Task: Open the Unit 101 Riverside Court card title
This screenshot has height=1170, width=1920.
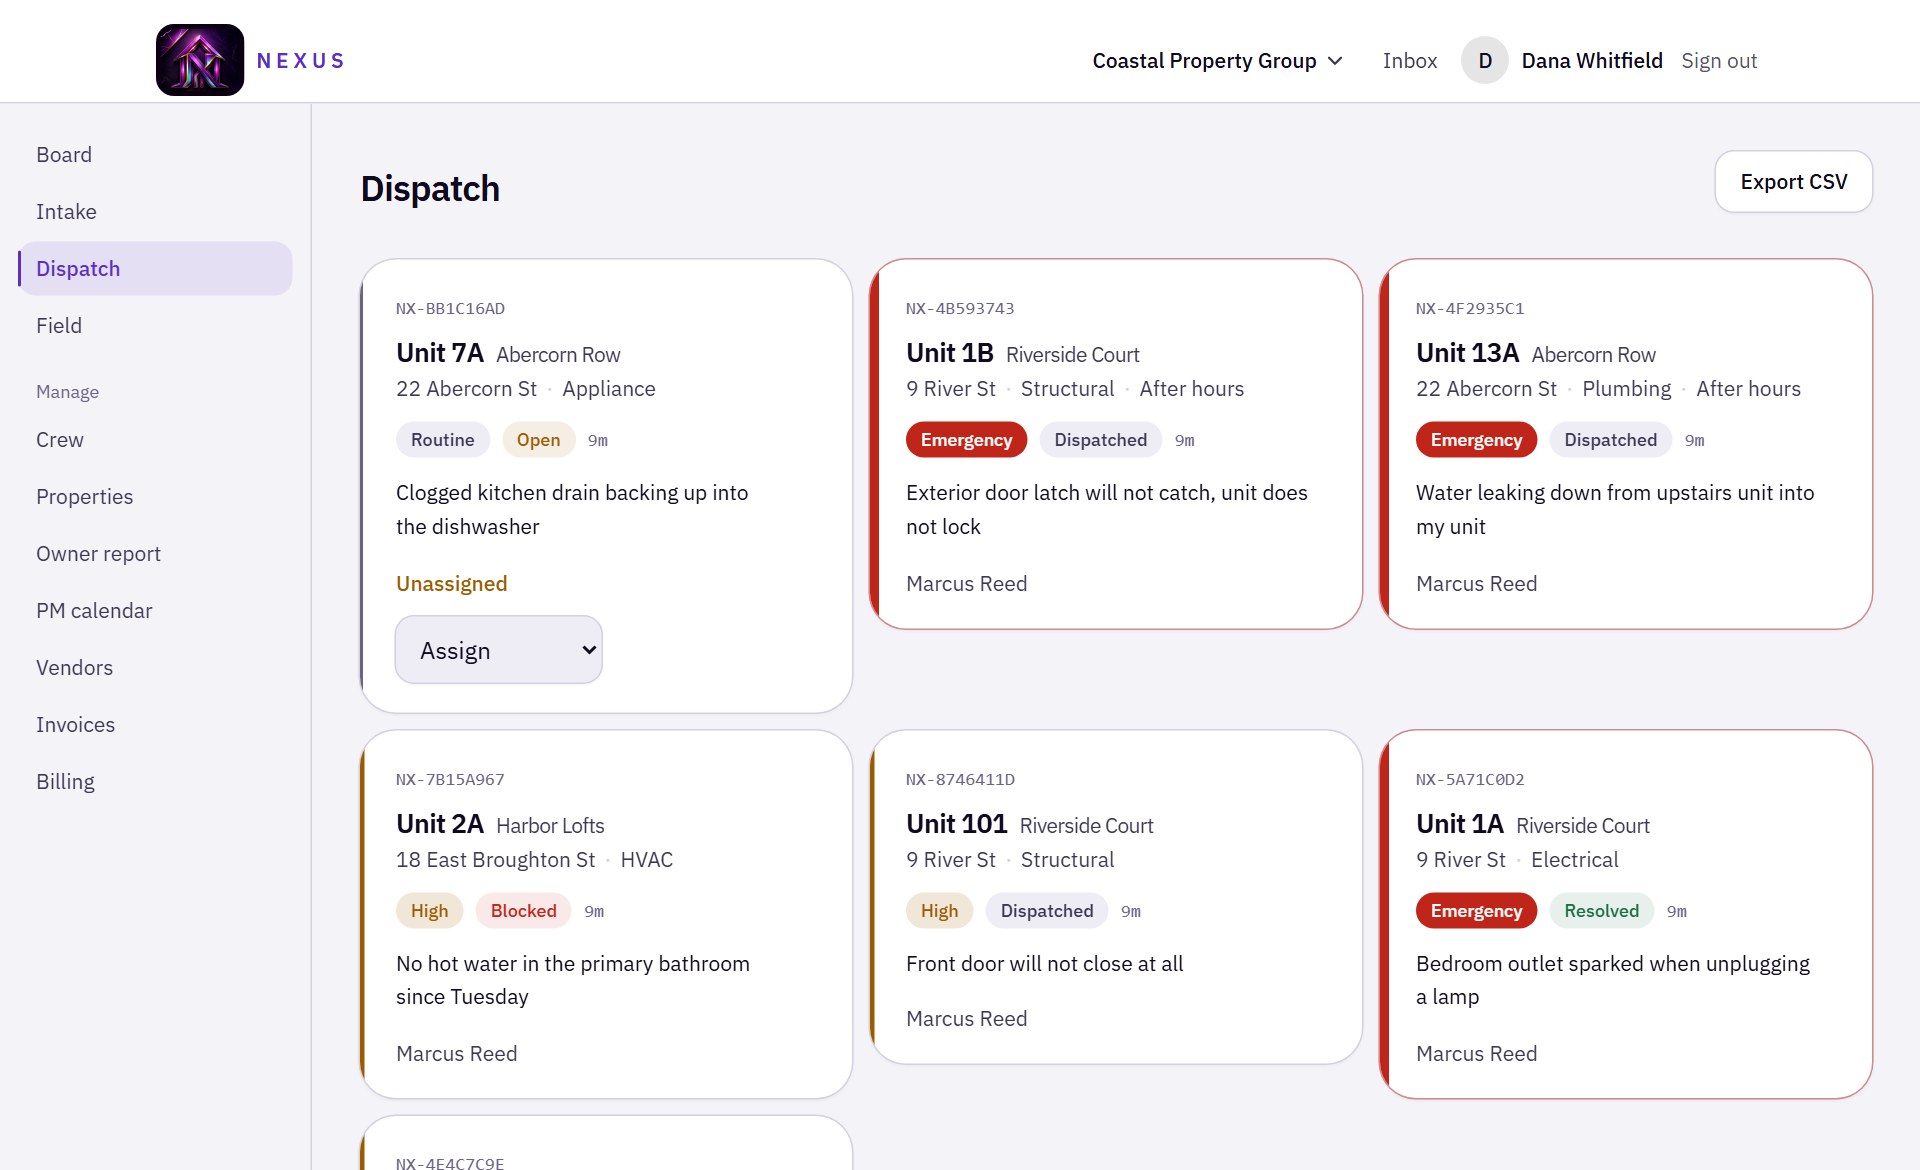Action: pyautogui.click(x=1029, y=825)
